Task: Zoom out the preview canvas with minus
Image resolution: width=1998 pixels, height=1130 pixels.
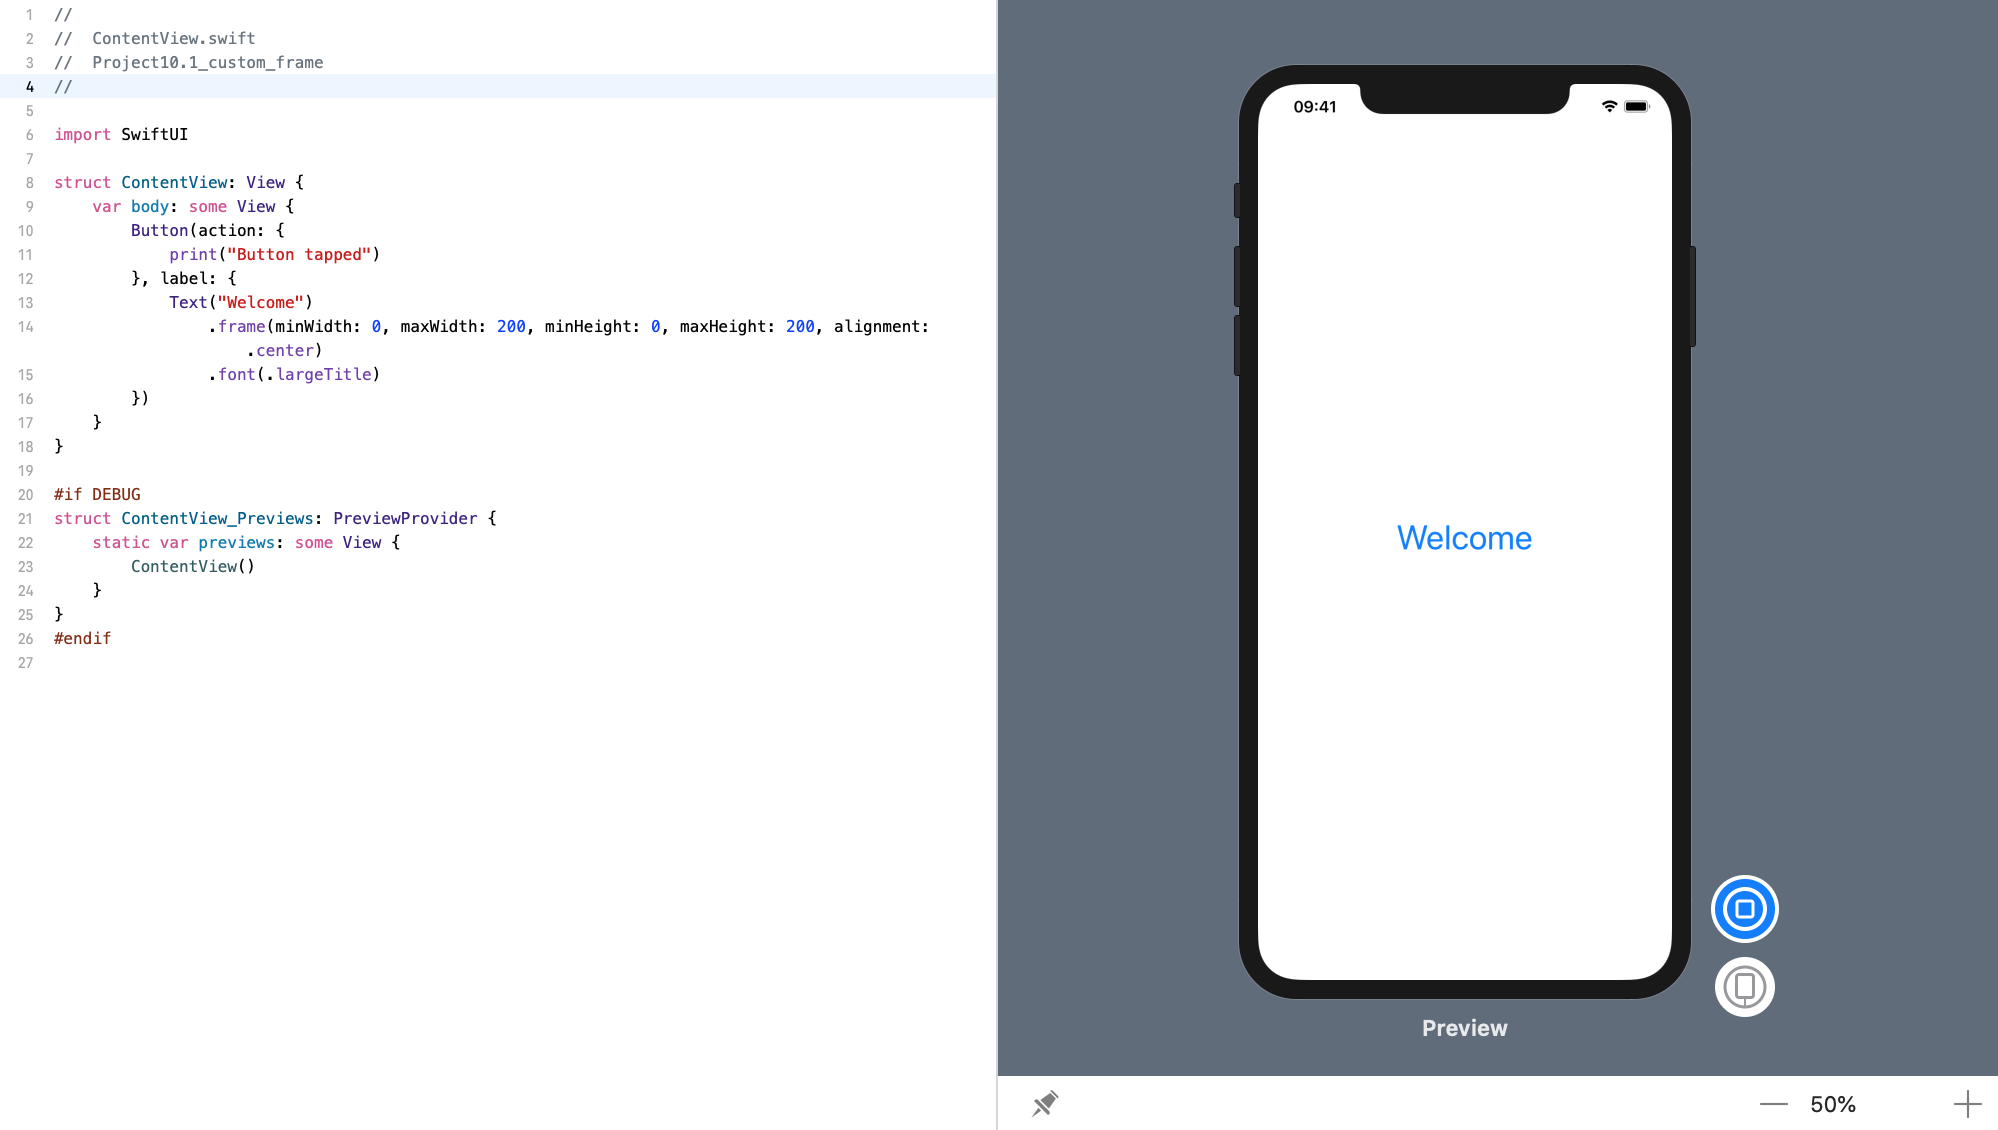Action: [x=1773, y=1104]
